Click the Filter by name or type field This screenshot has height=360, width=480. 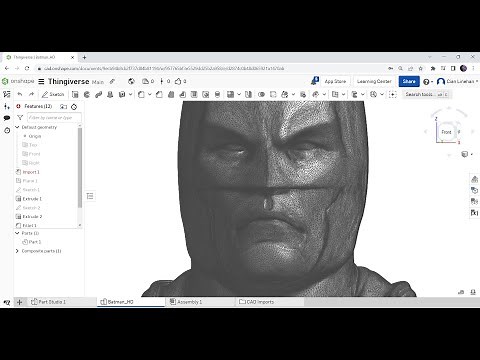pyautogui.click(x=54, y=118)
